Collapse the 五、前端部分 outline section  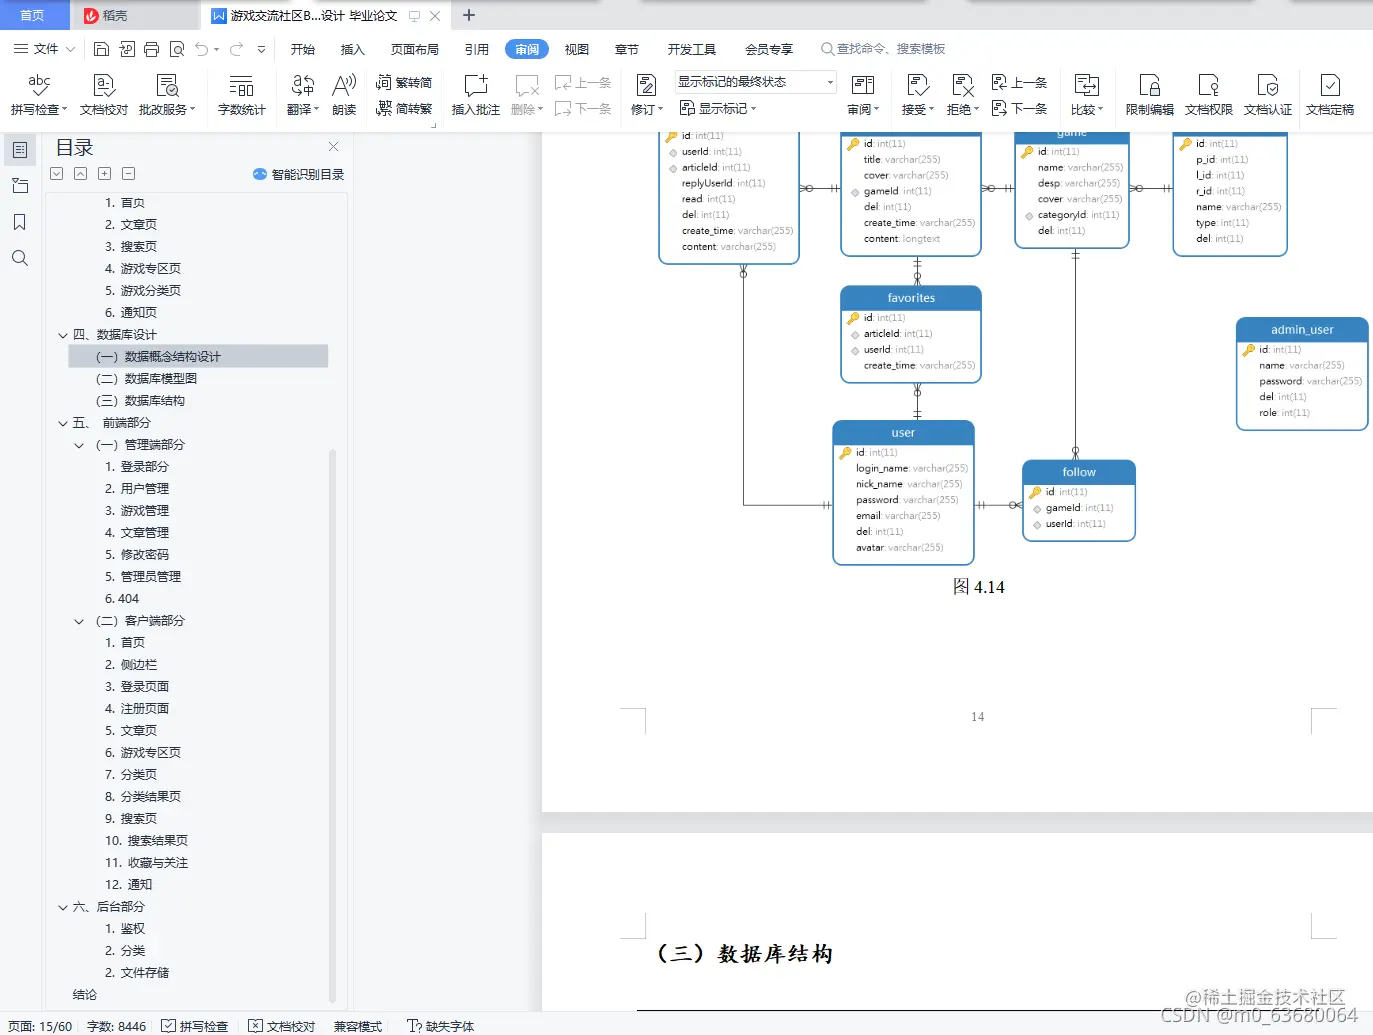63,423
